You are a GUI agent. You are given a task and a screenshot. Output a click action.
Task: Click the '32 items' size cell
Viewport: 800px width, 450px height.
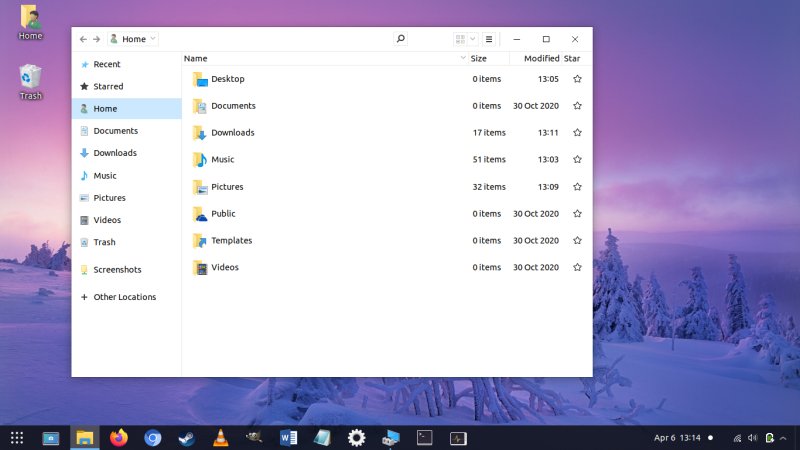tap(489, 187)
